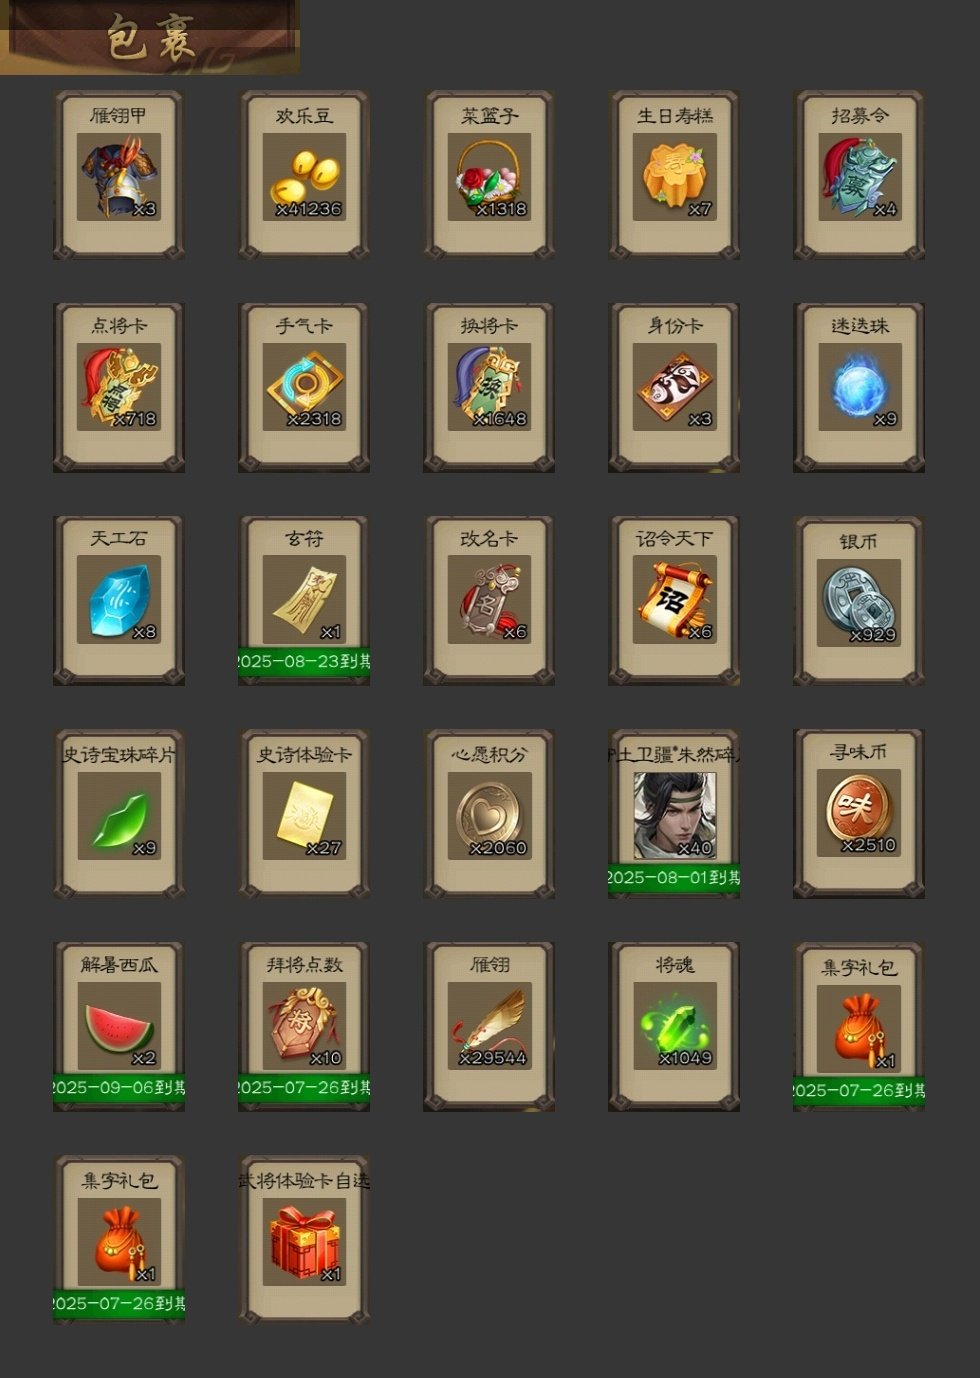Screen dimensions: 980x1378
Task: Click the 天工石 blue crystal item
Action: [x=119, y=600]
